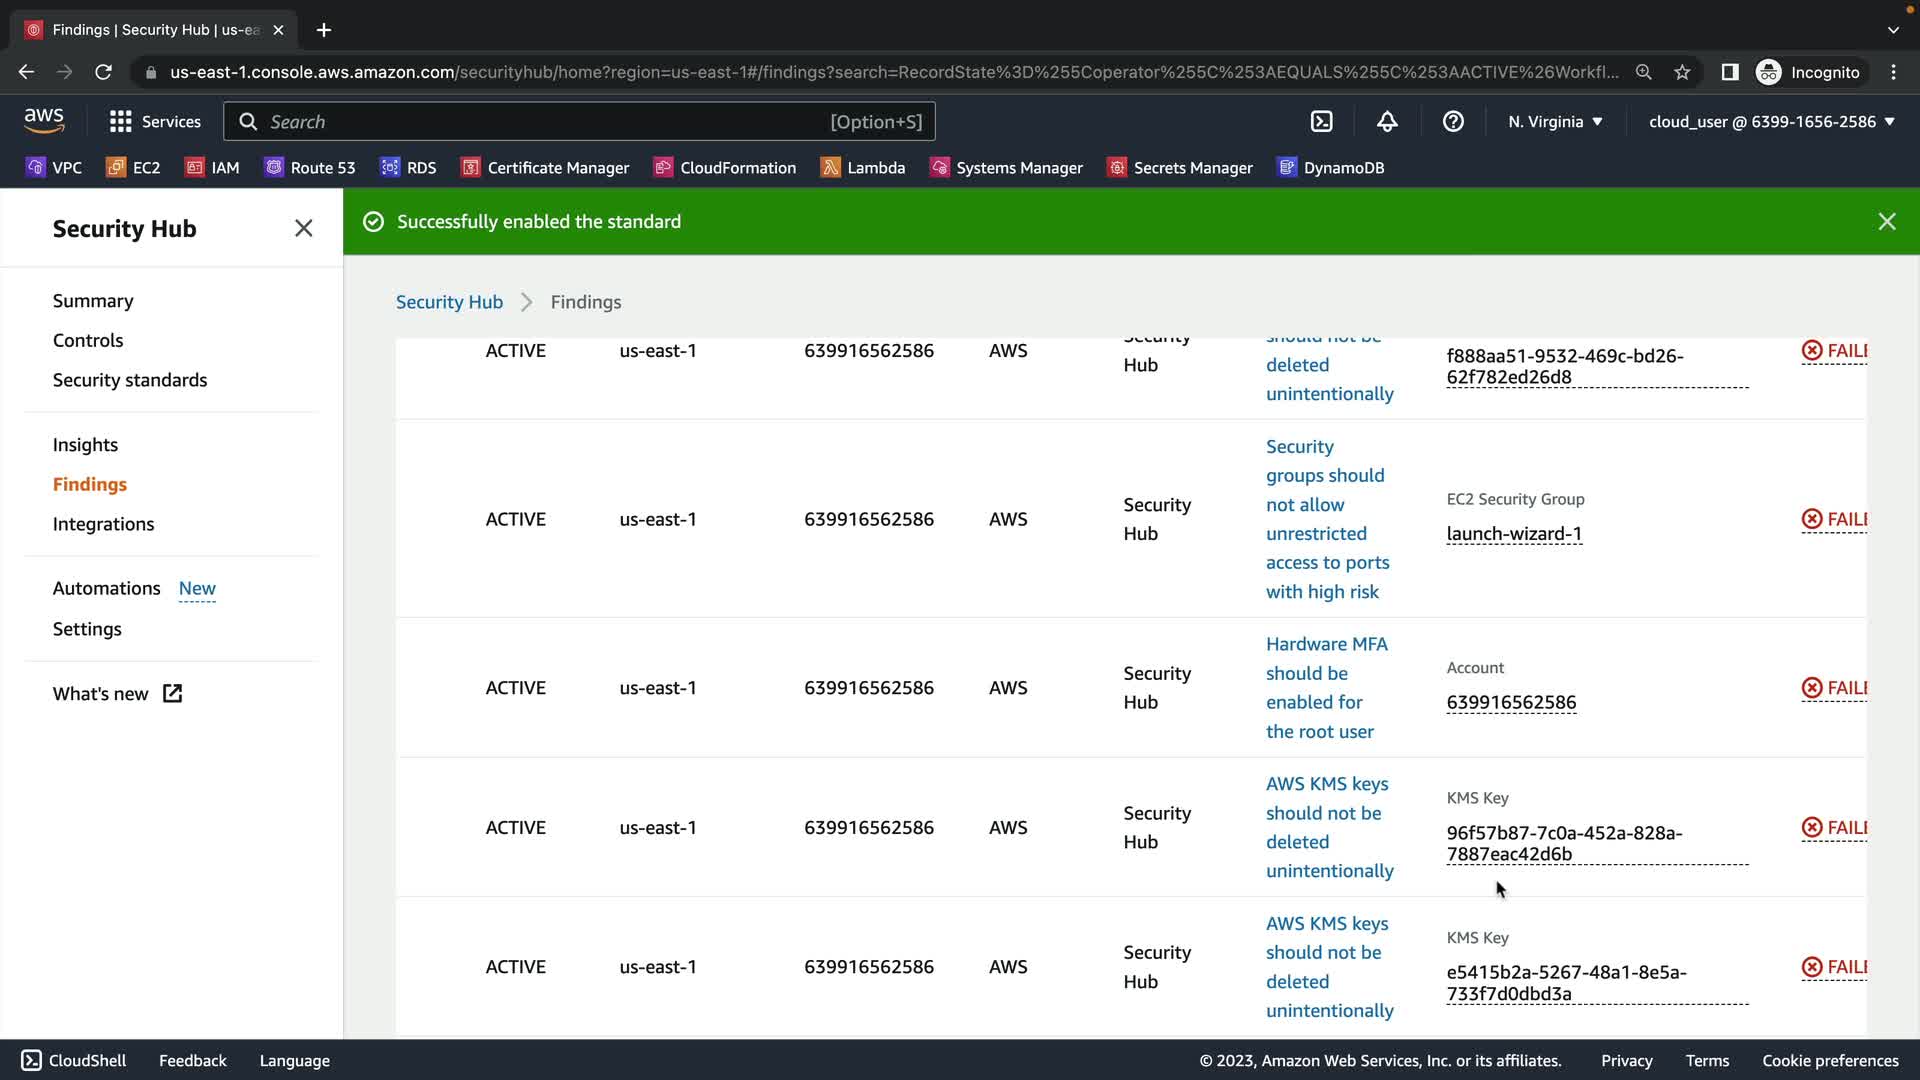Viewport: 1920px width, 1080px height.
Task: Open the DynamoDB favorites shortcut
Action: click(x=1331, y=168)
